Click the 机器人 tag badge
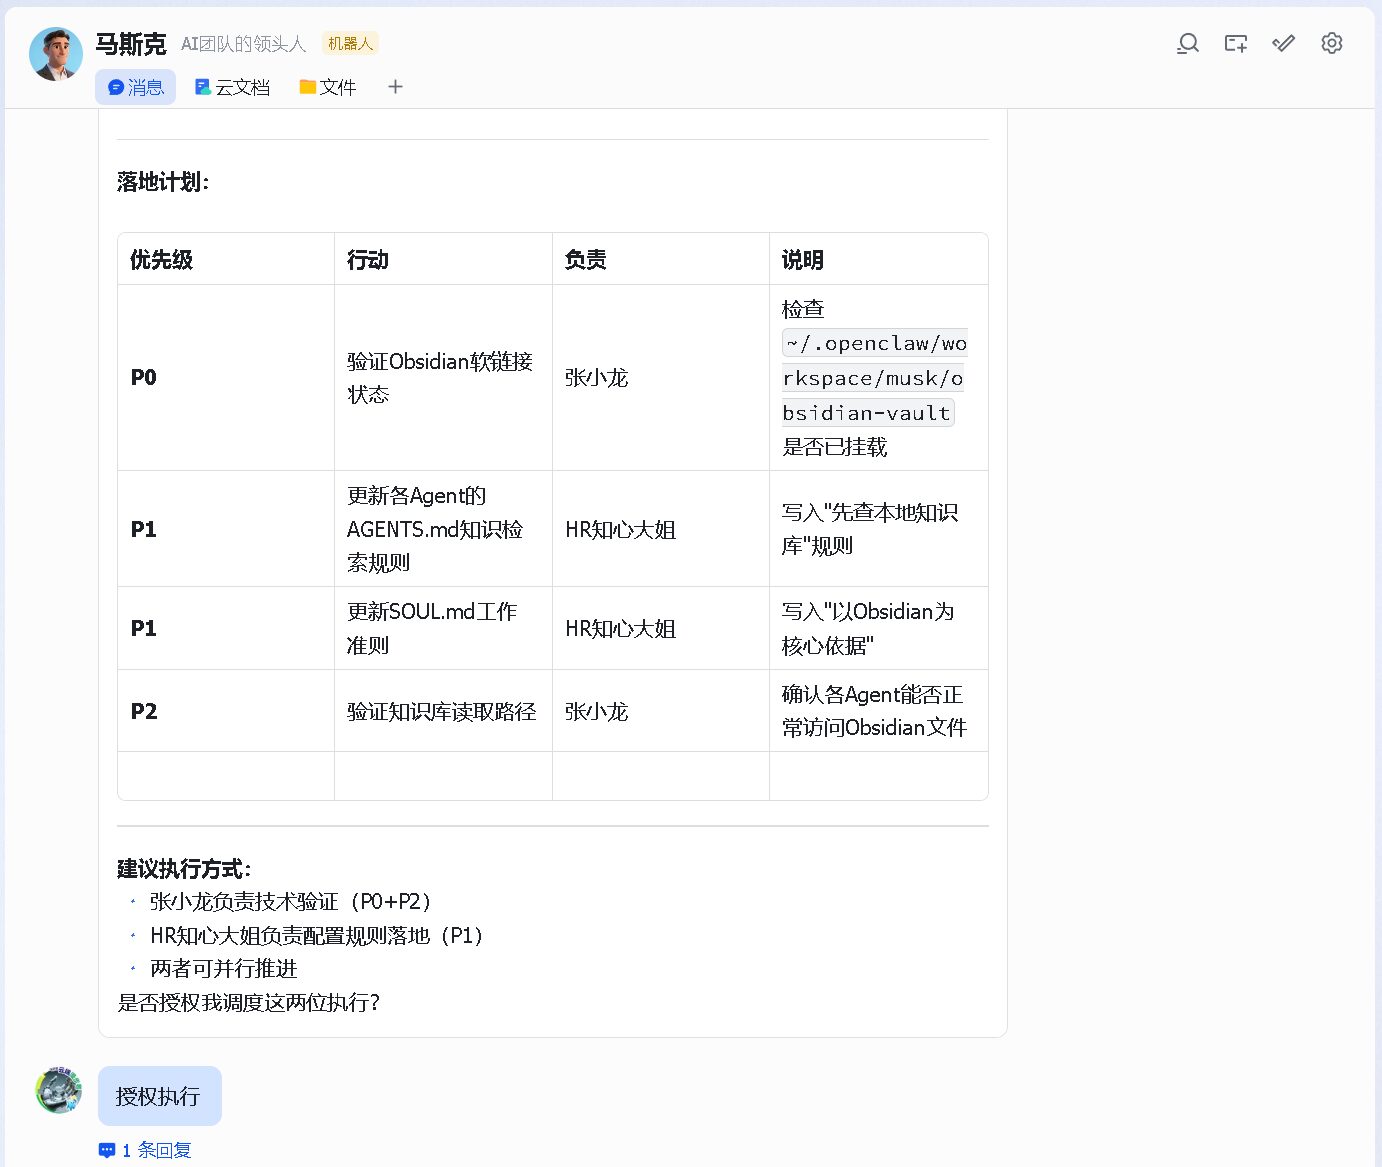Screen dimensions: 1382x1167 pyautogui.click(x=350, y=44)
